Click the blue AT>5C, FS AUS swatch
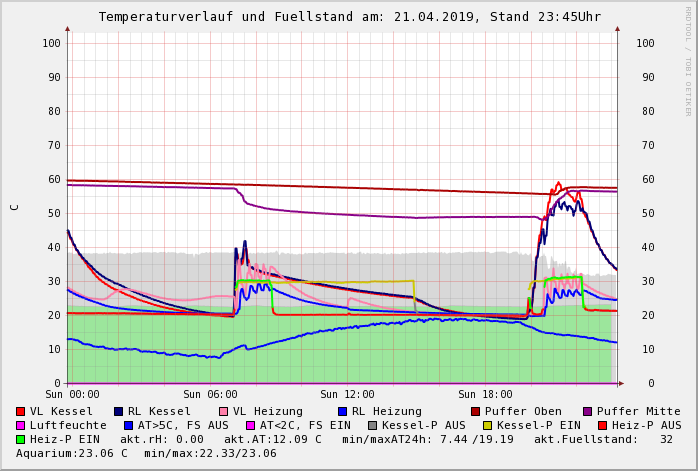698x471 pixels. click(128, 425)
